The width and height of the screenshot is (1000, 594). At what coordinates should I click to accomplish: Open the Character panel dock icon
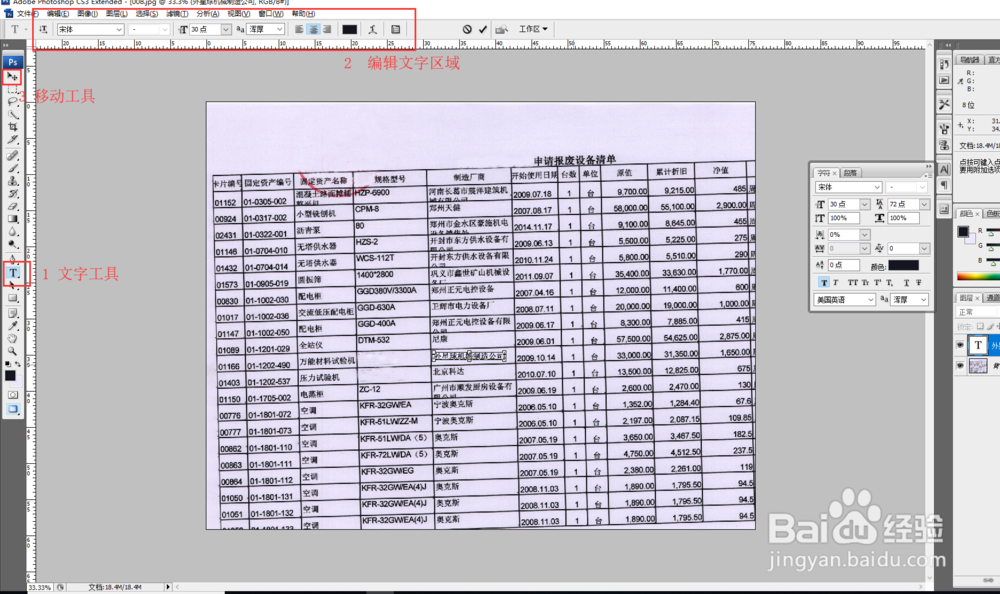click(945, 169)
